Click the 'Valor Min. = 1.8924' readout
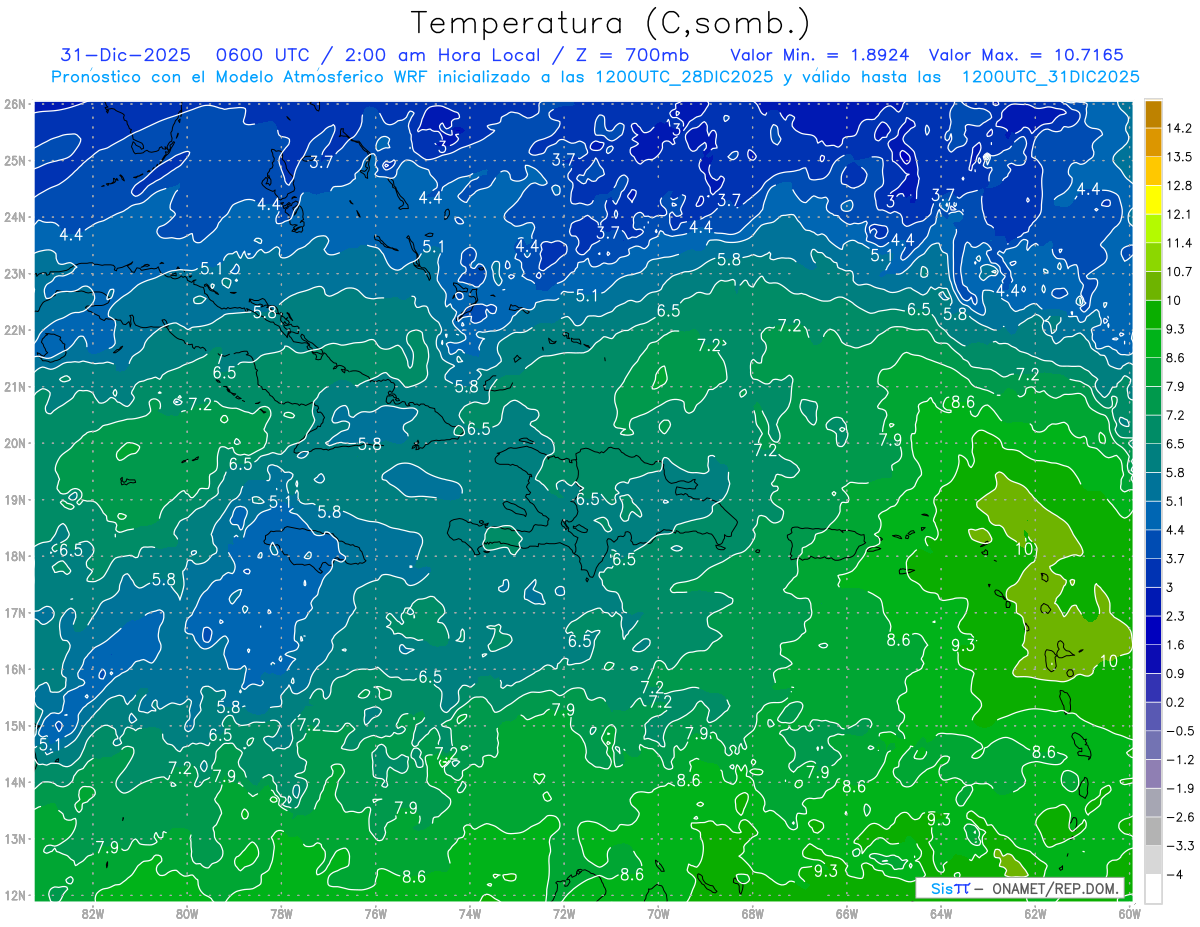The width and height of the screenshot is (1200, 927). click(x=820, y=55)
